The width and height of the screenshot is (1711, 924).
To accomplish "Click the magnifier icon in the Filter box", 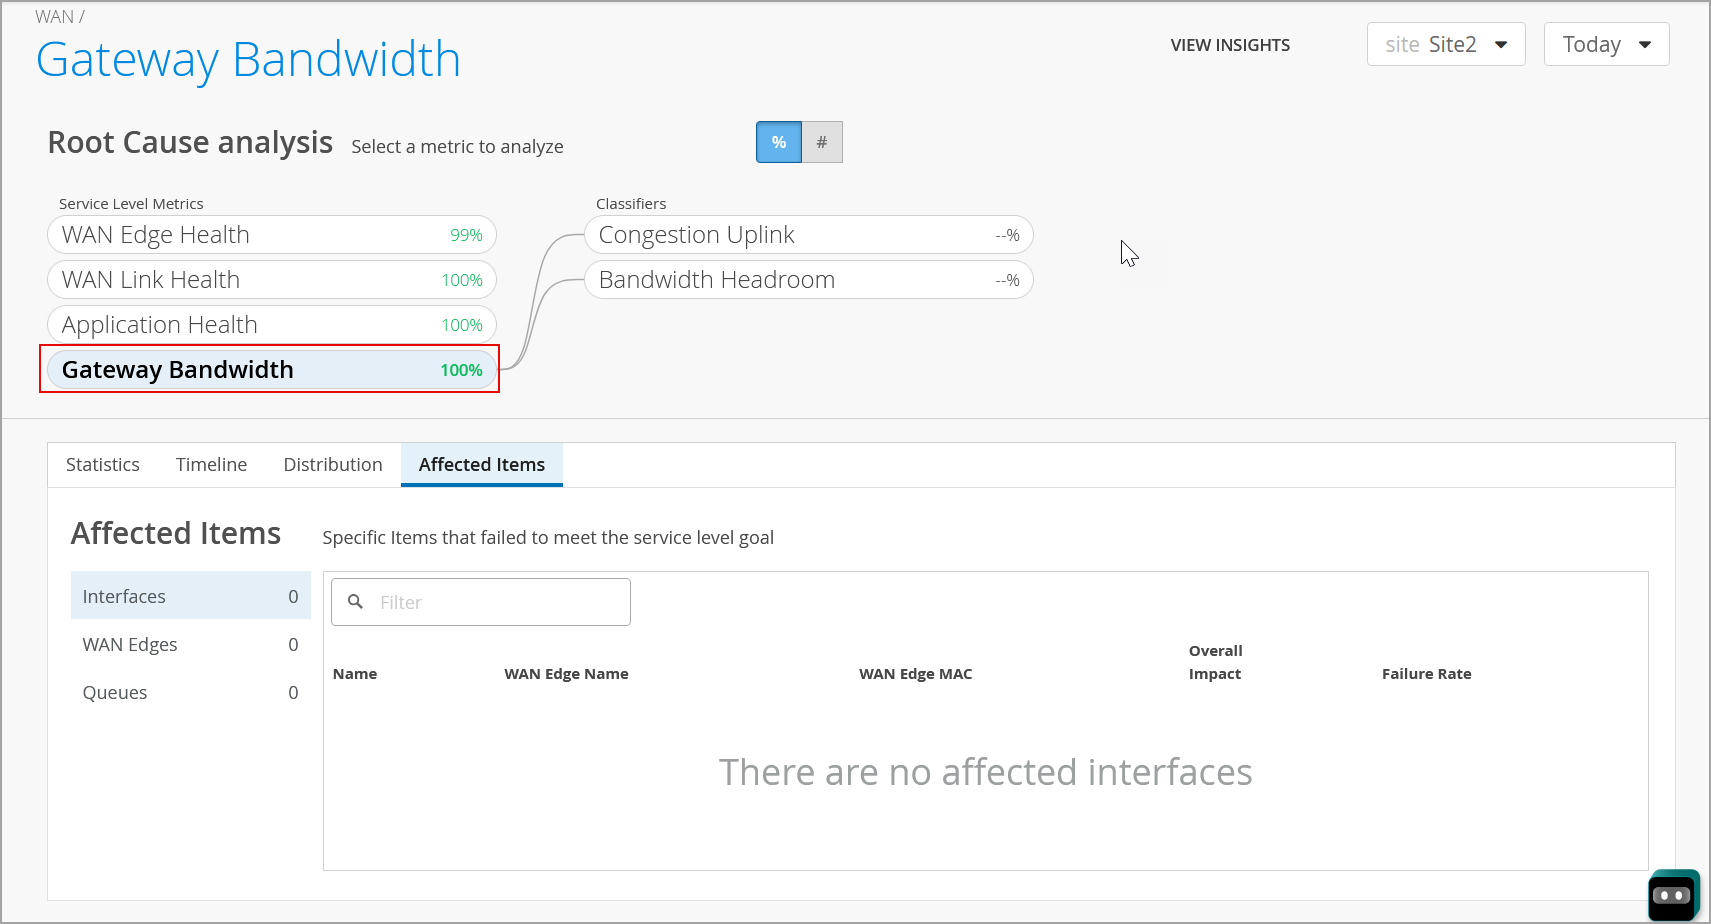I will [x=357, y=601].
